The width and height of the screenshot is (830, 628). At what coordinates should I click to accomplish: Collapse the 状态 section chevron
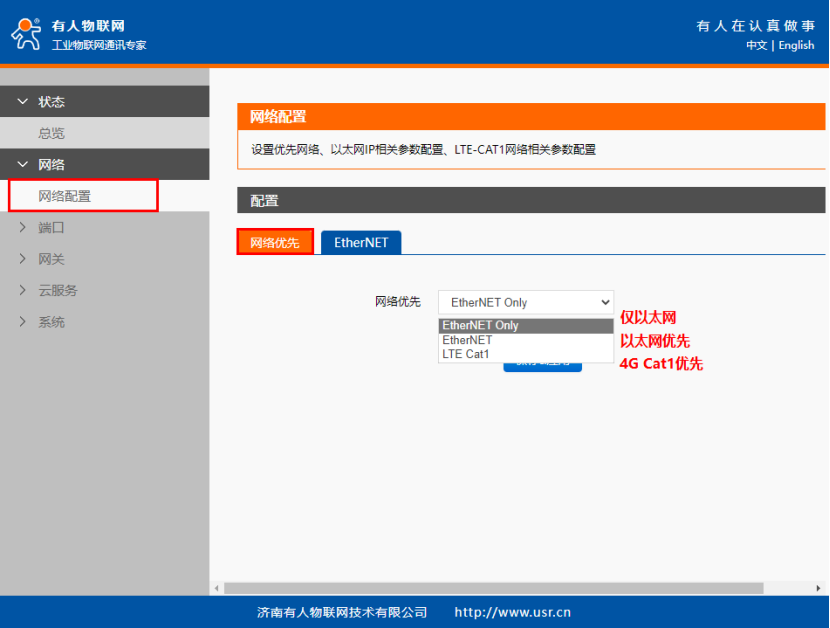(x=23, y=102)
